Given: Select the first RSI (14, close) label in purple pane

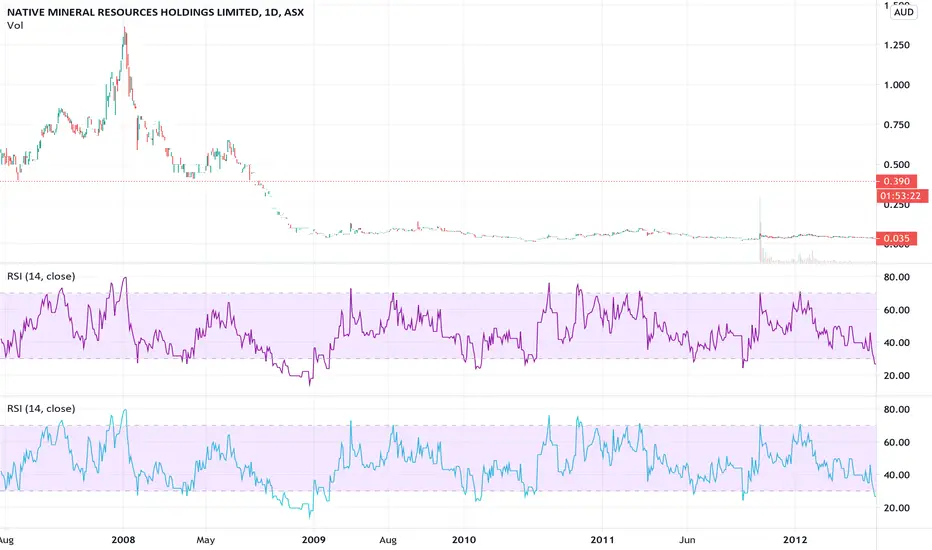Looking at the screenshot, I should (x=41, y=276).
